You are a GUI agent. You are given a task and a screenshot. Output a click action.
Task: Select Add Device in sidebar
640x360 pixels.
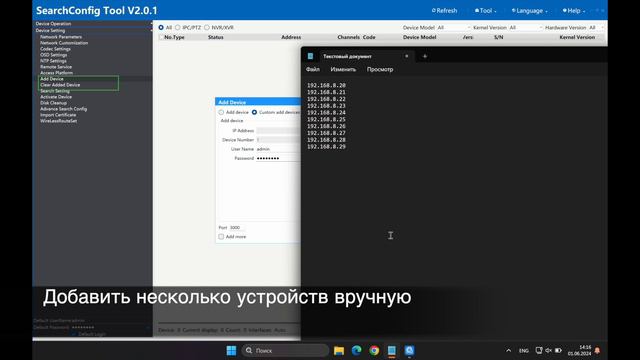pyautogui.click(x=51, y=79)
